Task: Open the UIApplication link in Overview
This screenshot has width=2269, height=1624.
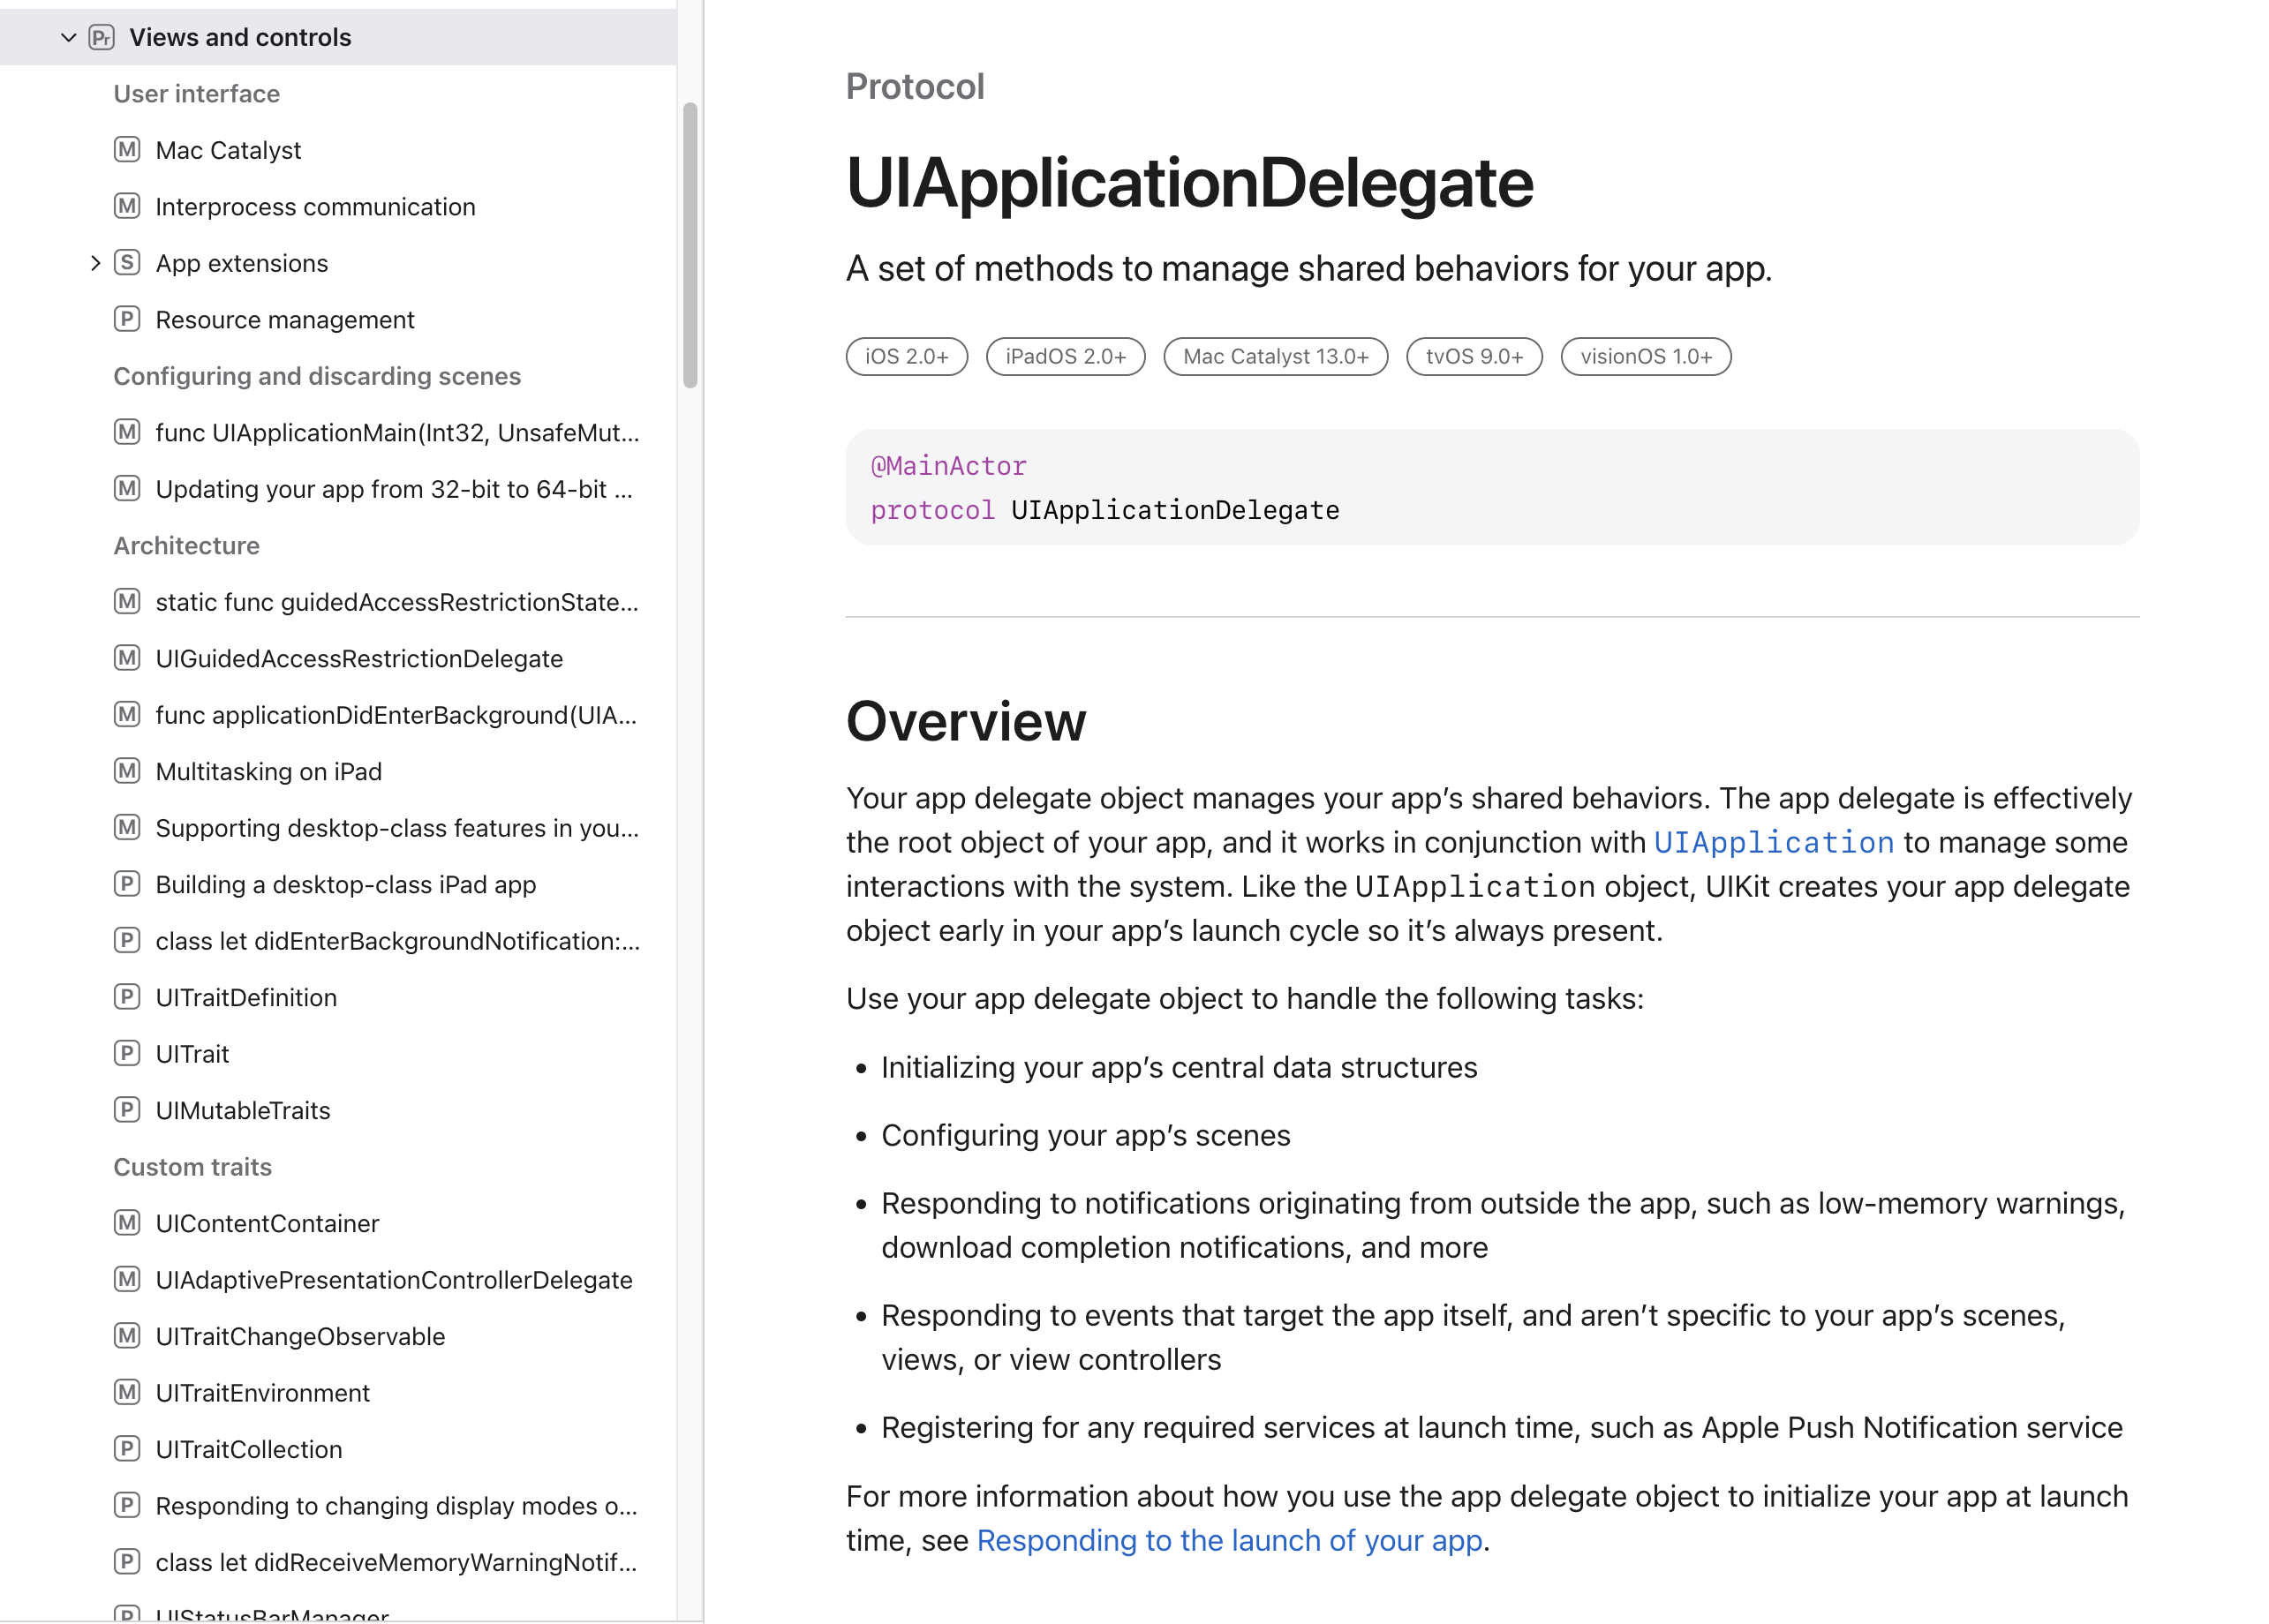Action: [x=1773, y=843]
